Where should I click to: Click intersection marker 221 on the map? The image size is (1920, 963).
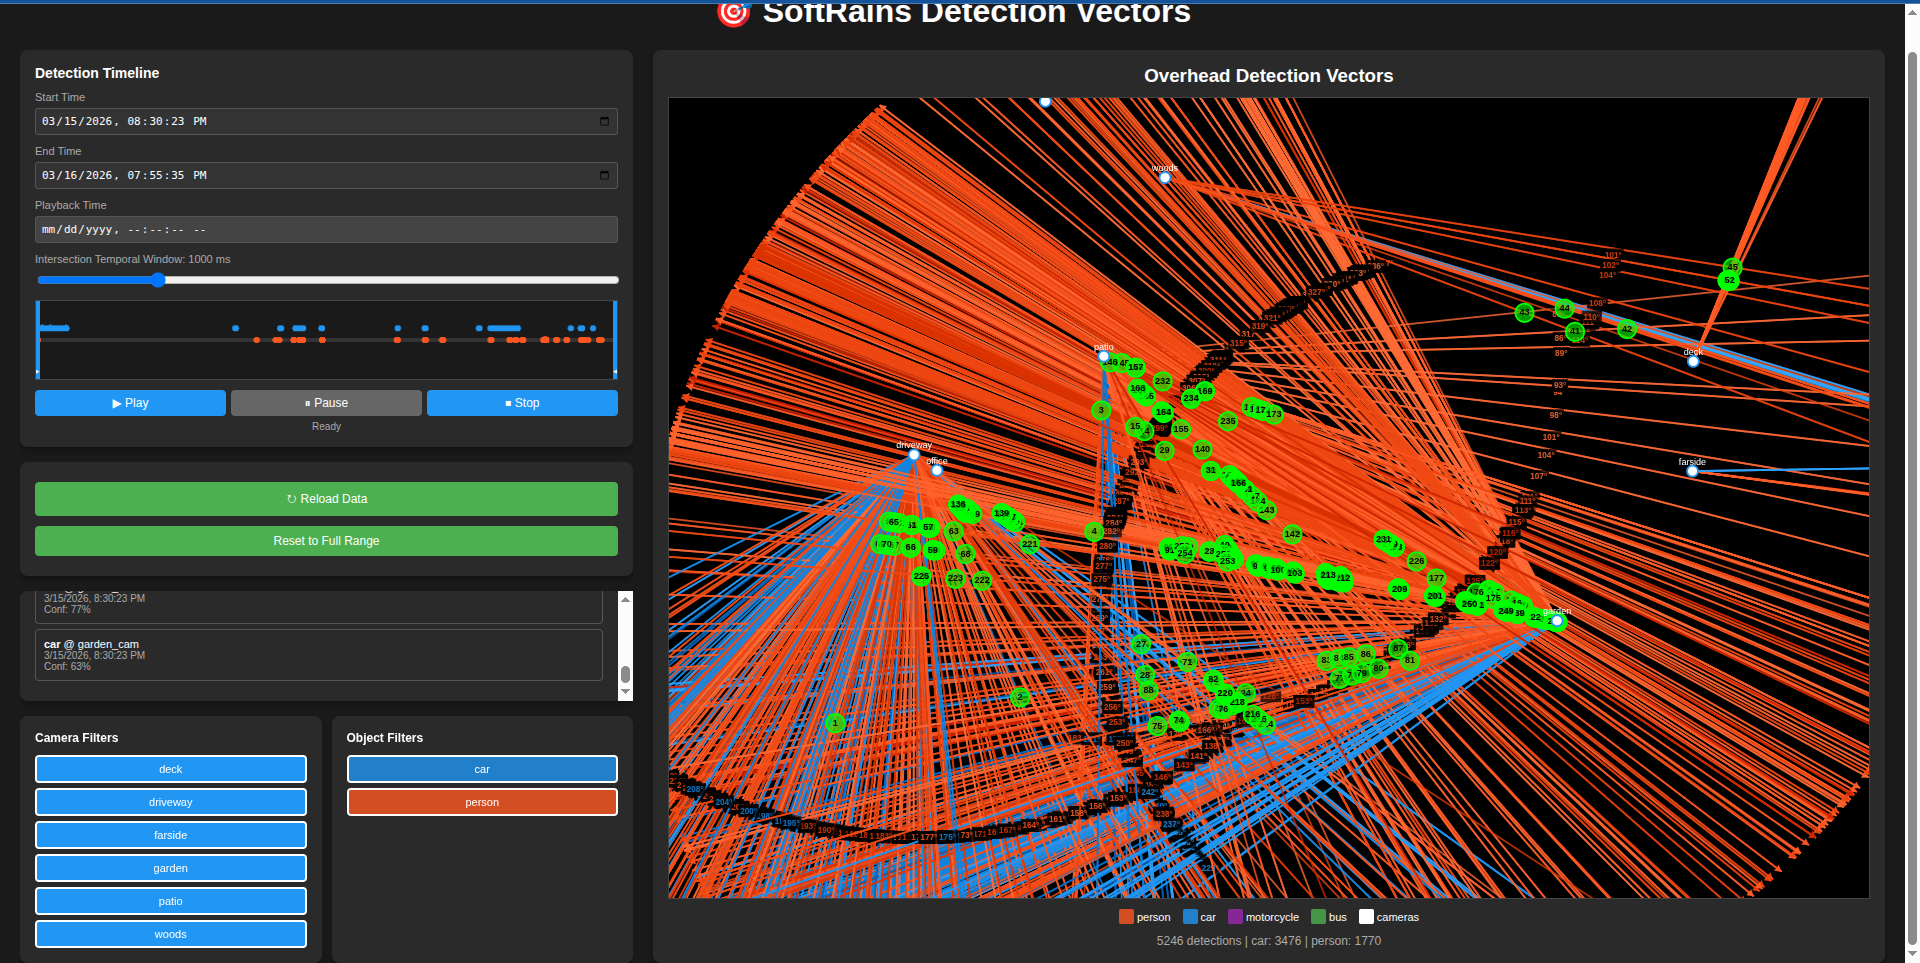tap(1029, 544)
